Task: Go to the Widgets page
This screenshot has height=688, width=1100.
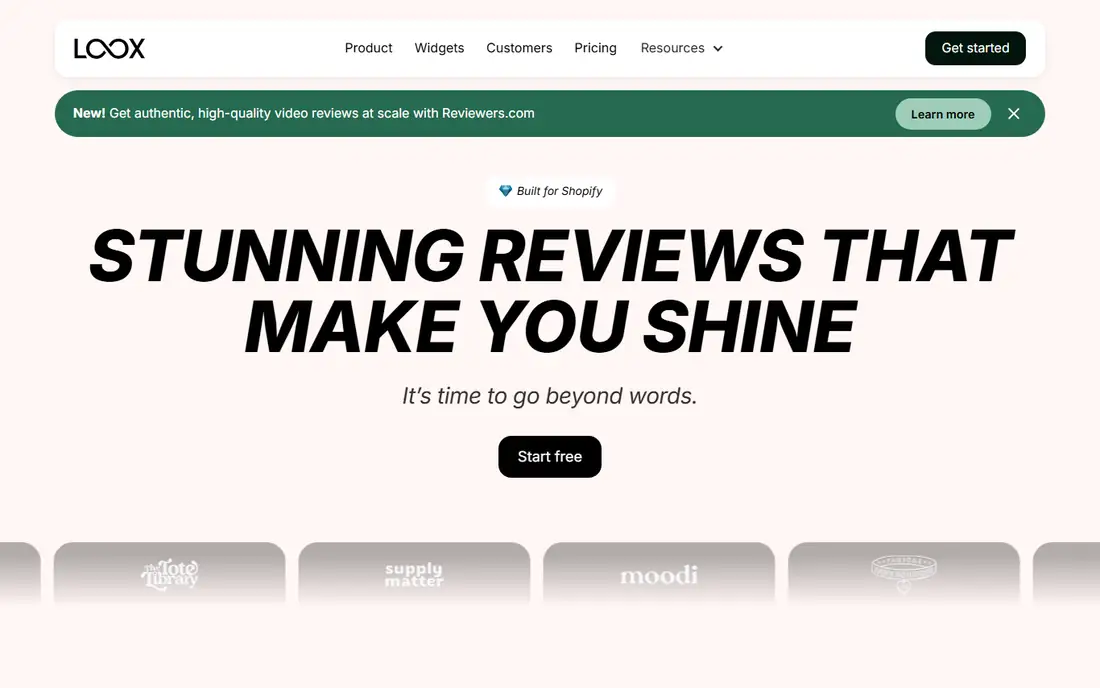Action: tap(439, 48)
